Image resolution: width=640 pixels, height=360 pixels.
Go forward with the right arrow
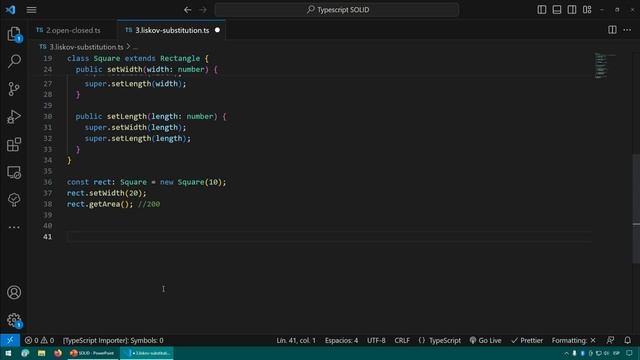coord(203,10)
